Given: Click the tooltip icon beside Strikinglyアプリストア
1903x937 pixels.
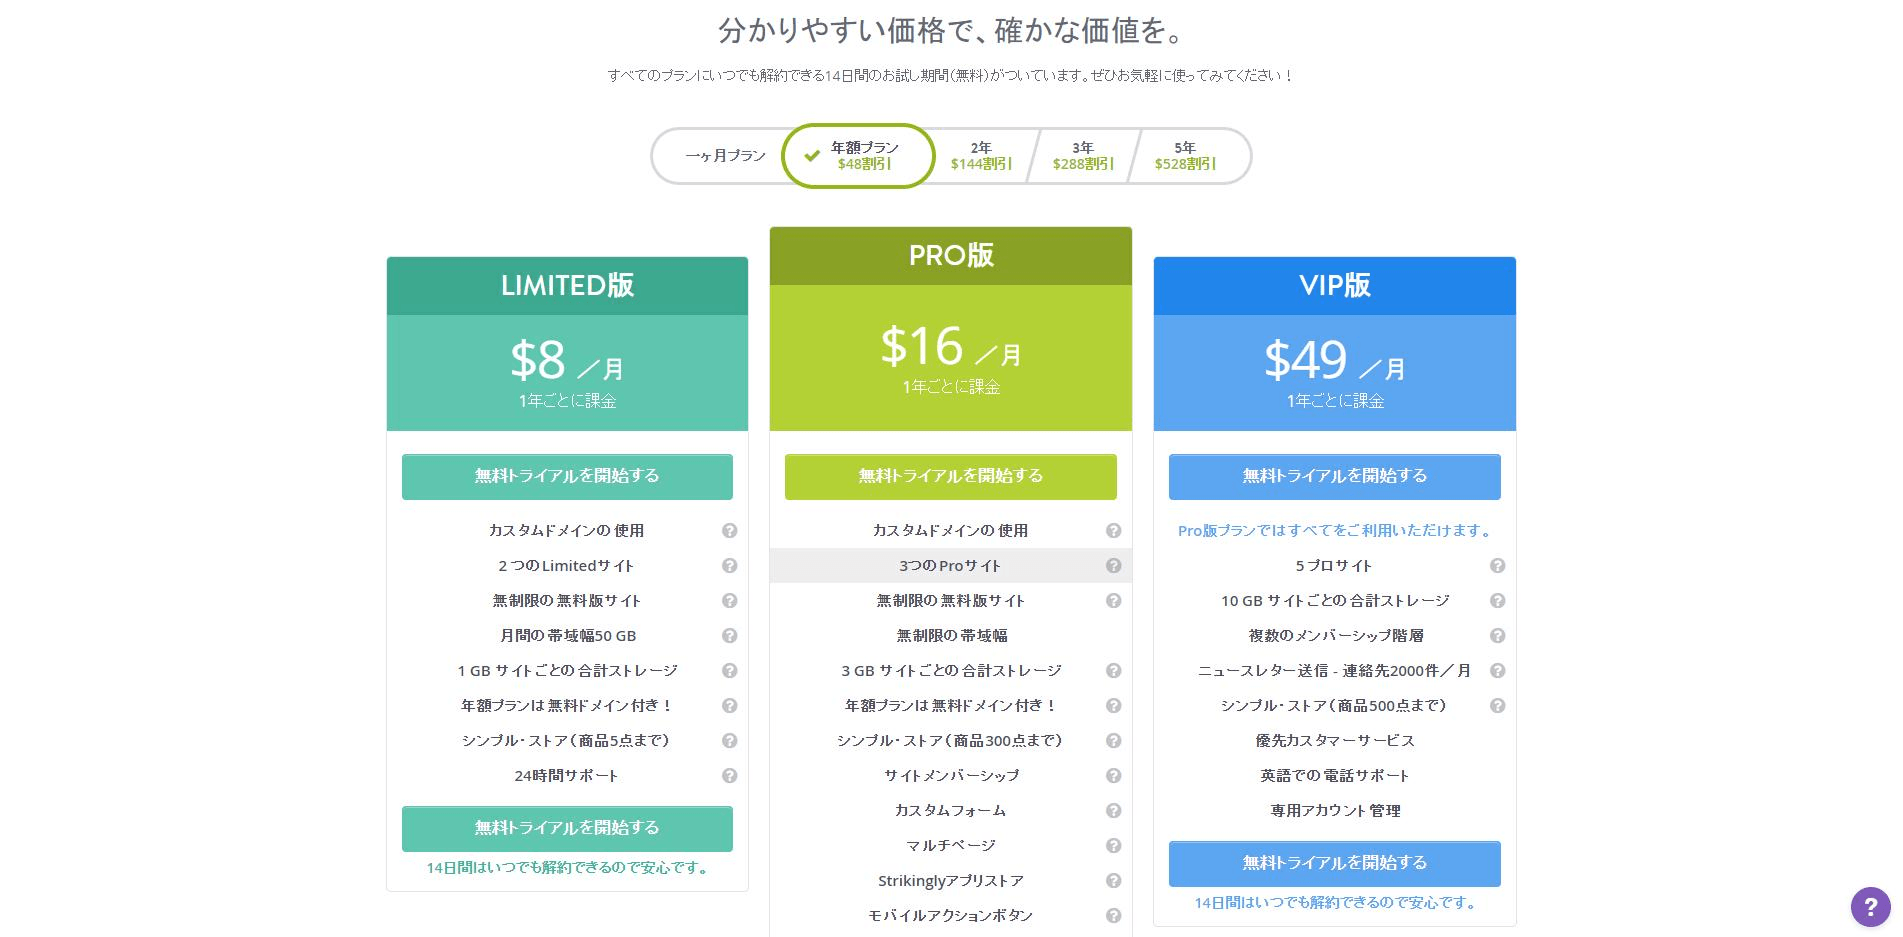Looking at the screenshot, I should coord(1114,880).
